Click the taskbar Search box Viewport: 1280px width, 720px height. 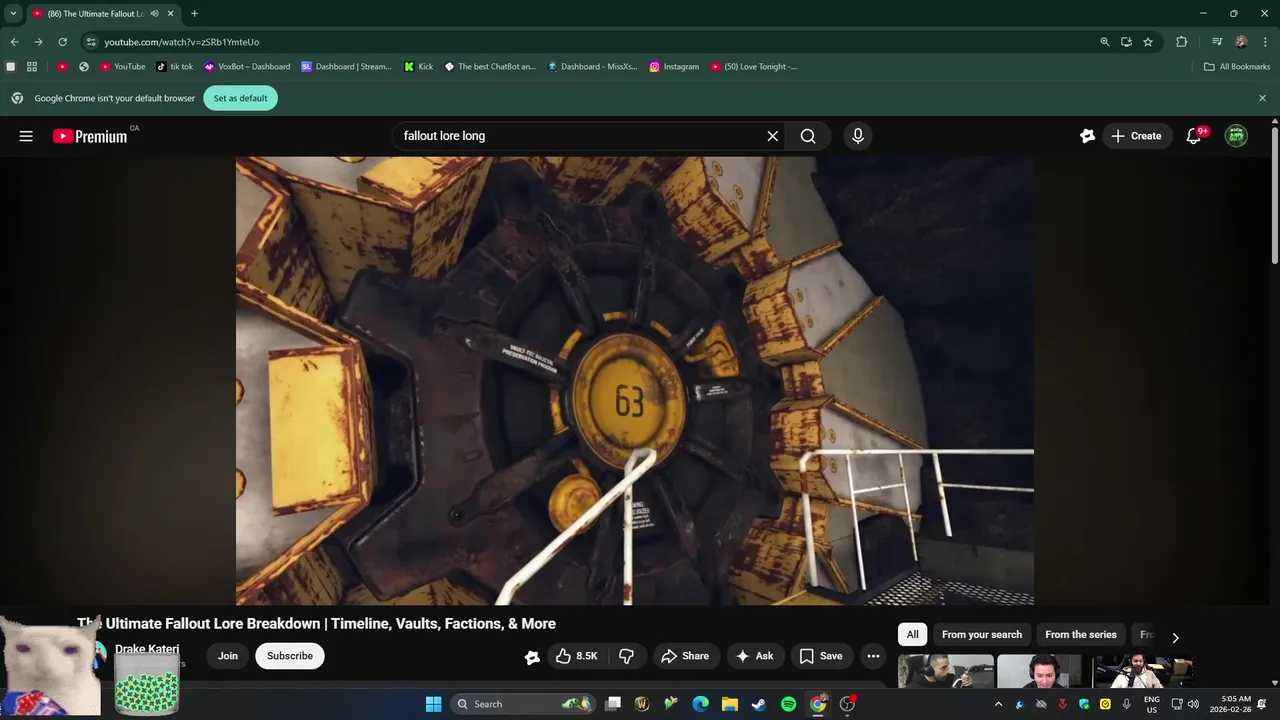tap(523, 704)
